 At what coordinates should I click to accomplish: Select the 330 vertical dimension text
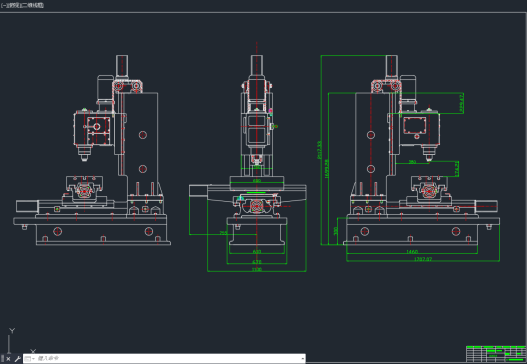click(x=335, y=231)
